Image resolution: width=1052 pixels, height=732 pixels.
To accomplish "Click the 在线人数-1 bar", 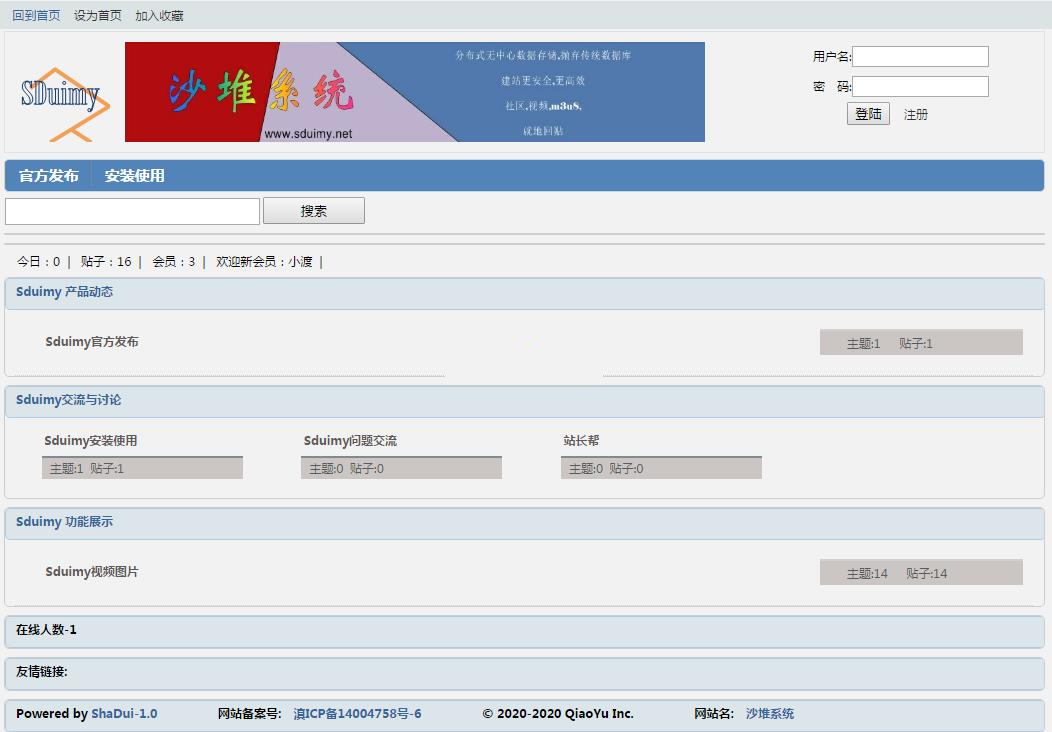I will [525, 631].
